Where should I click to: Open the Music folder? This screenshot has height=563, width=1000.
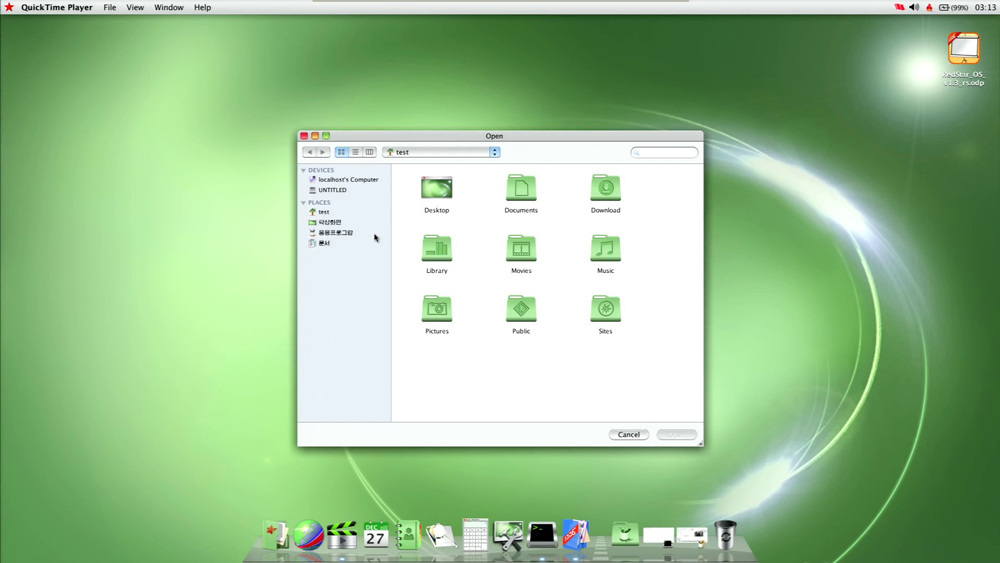click(x=605, y=248)
